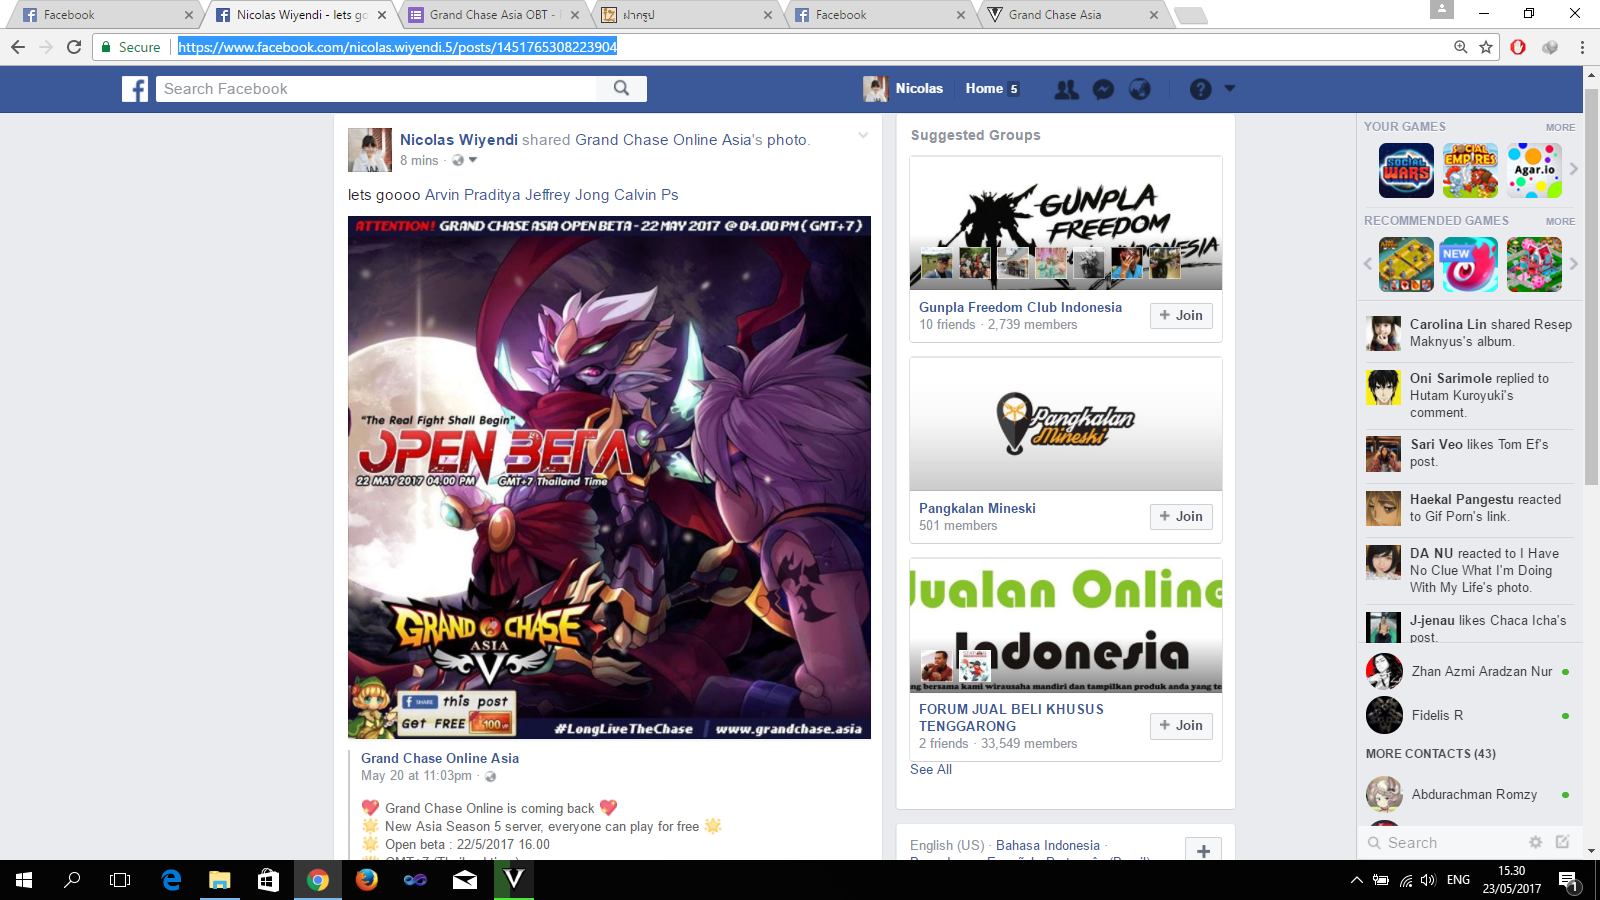Open Pangkalan Mineski group link
The image size is (1600, 900).
coord(977,508)
